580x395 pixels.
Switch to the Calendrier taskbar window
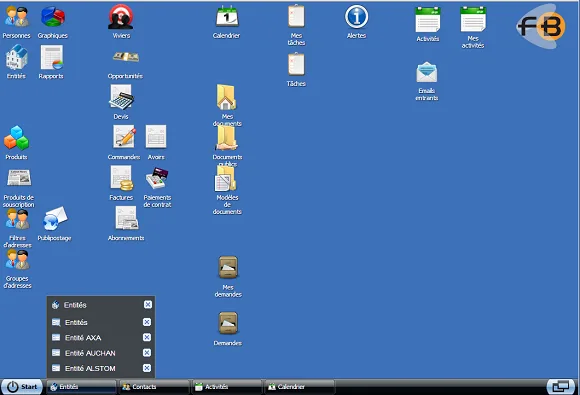point(299,387)
